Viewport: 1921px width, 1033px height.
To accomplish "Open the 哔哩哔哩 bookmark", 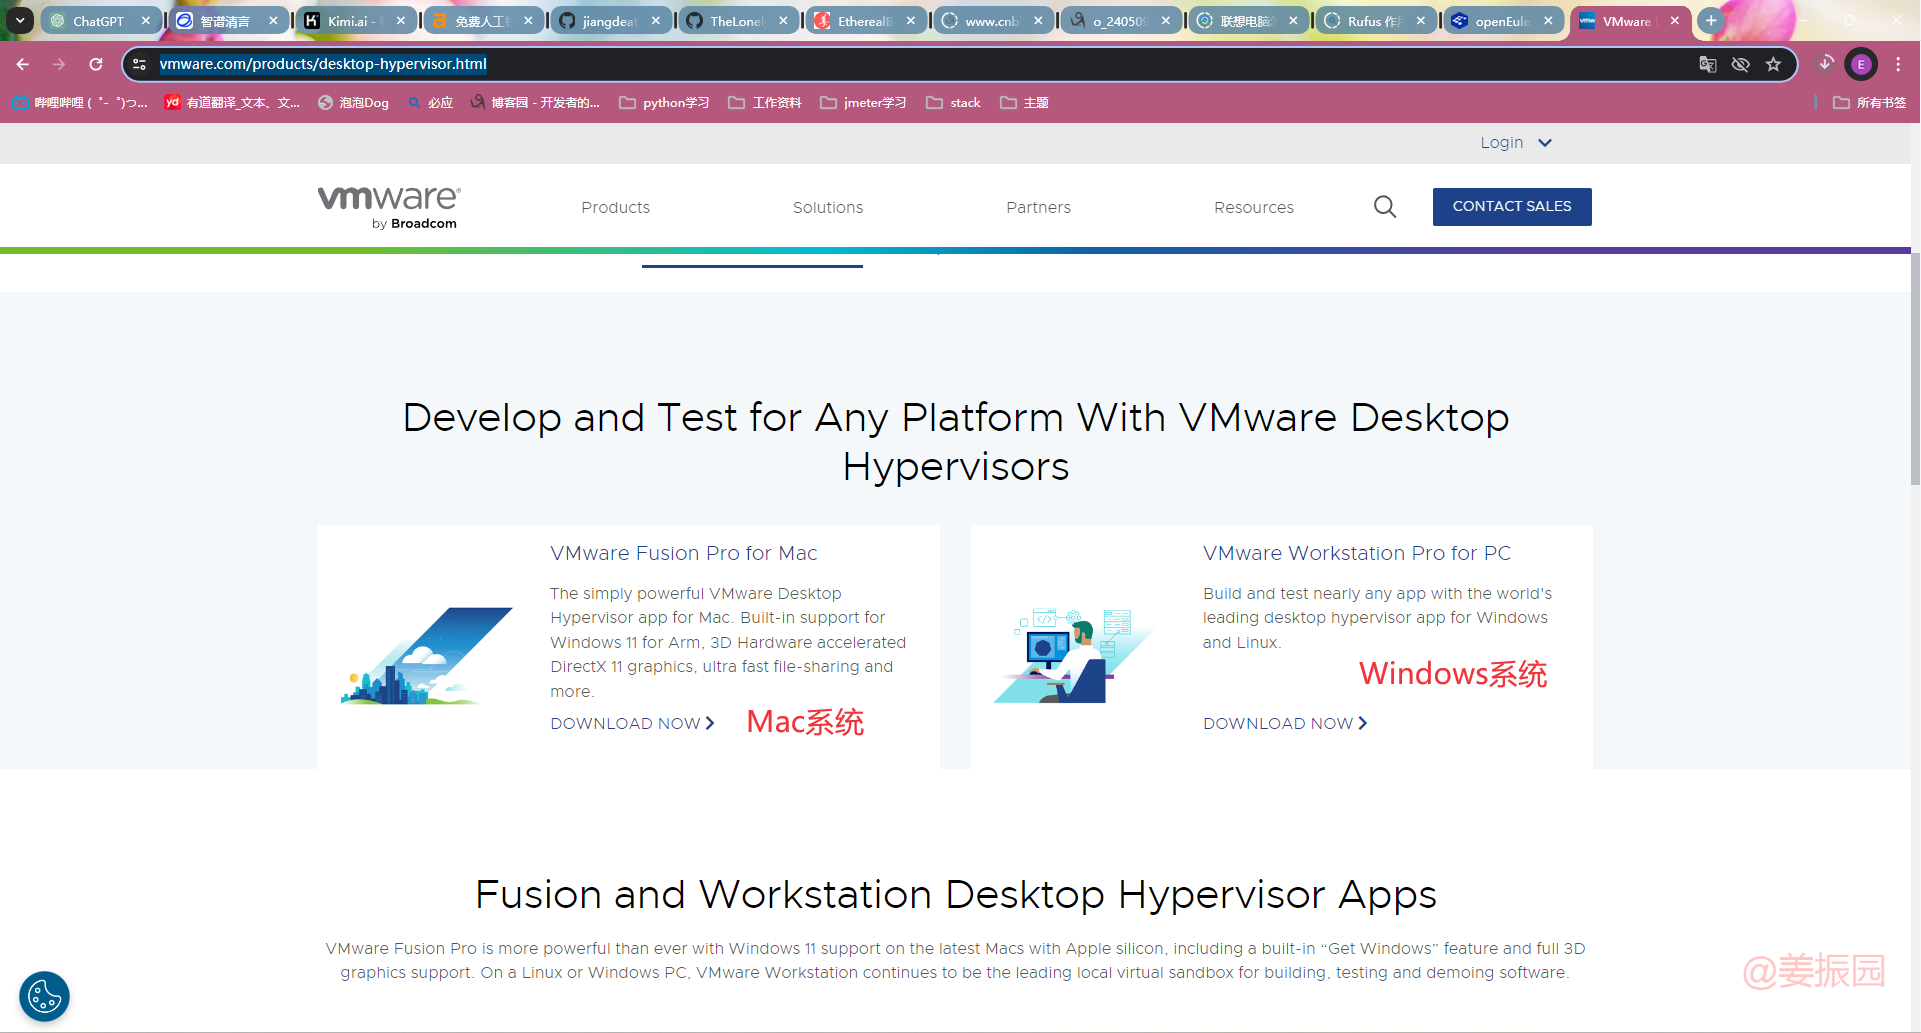I will click(x=80, y=103).
